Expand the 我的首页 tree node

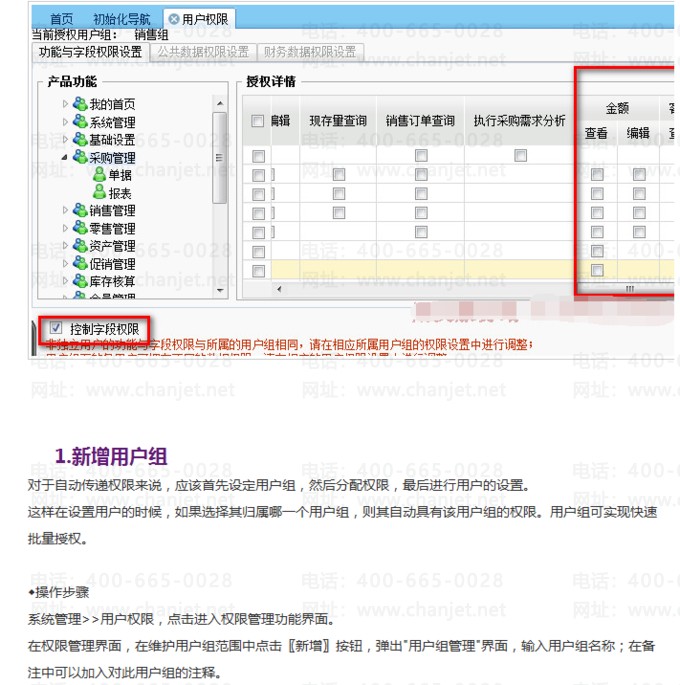tap(65, 104)
